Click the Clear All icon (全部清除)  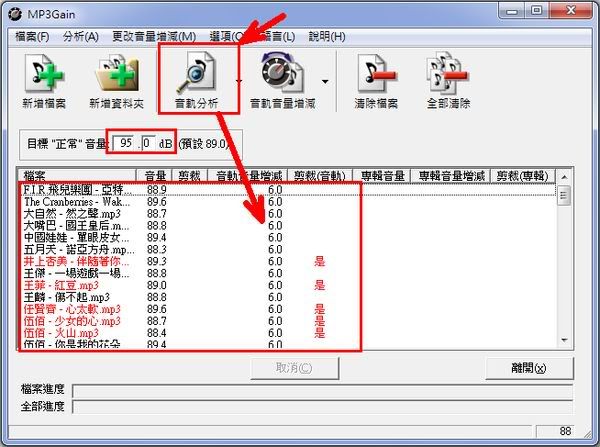click(448, 82)
